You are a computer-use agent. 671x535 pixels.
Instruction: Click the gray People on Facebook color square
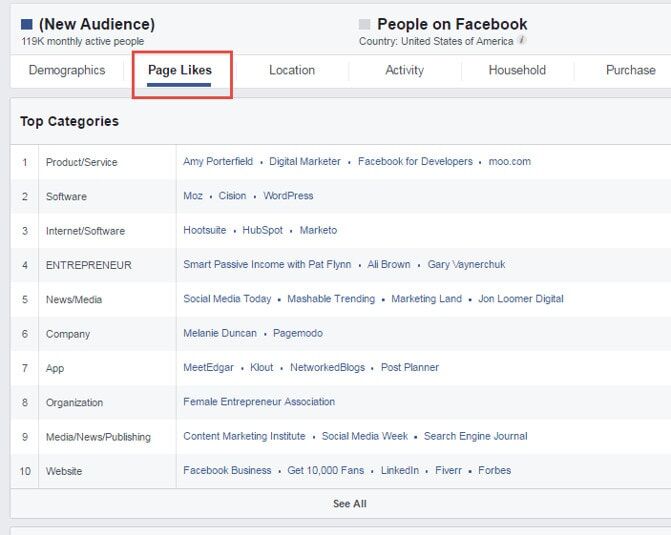tap(364, 24)
